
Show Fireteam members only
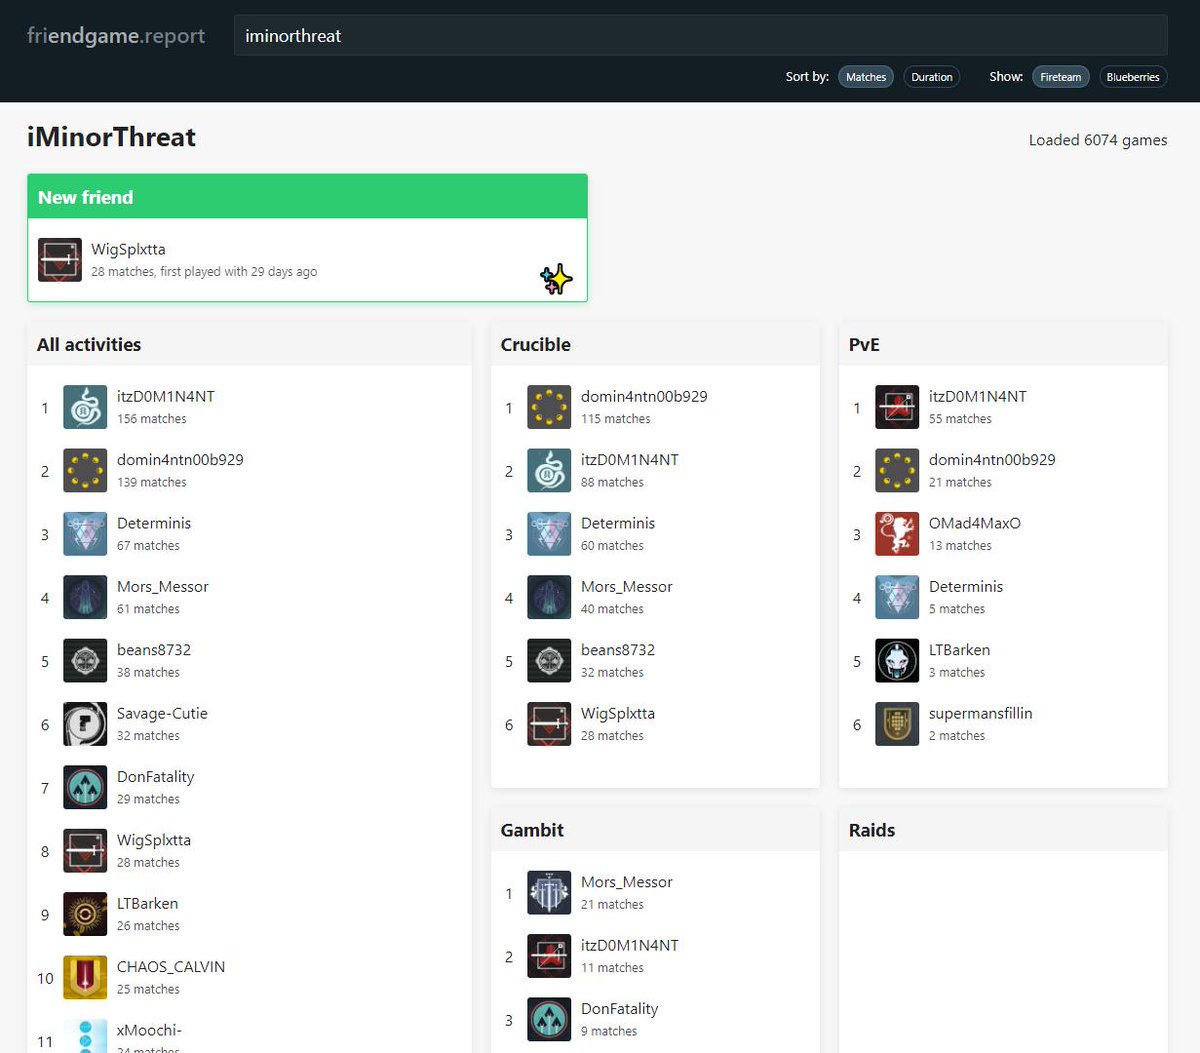click(1060, 77)
